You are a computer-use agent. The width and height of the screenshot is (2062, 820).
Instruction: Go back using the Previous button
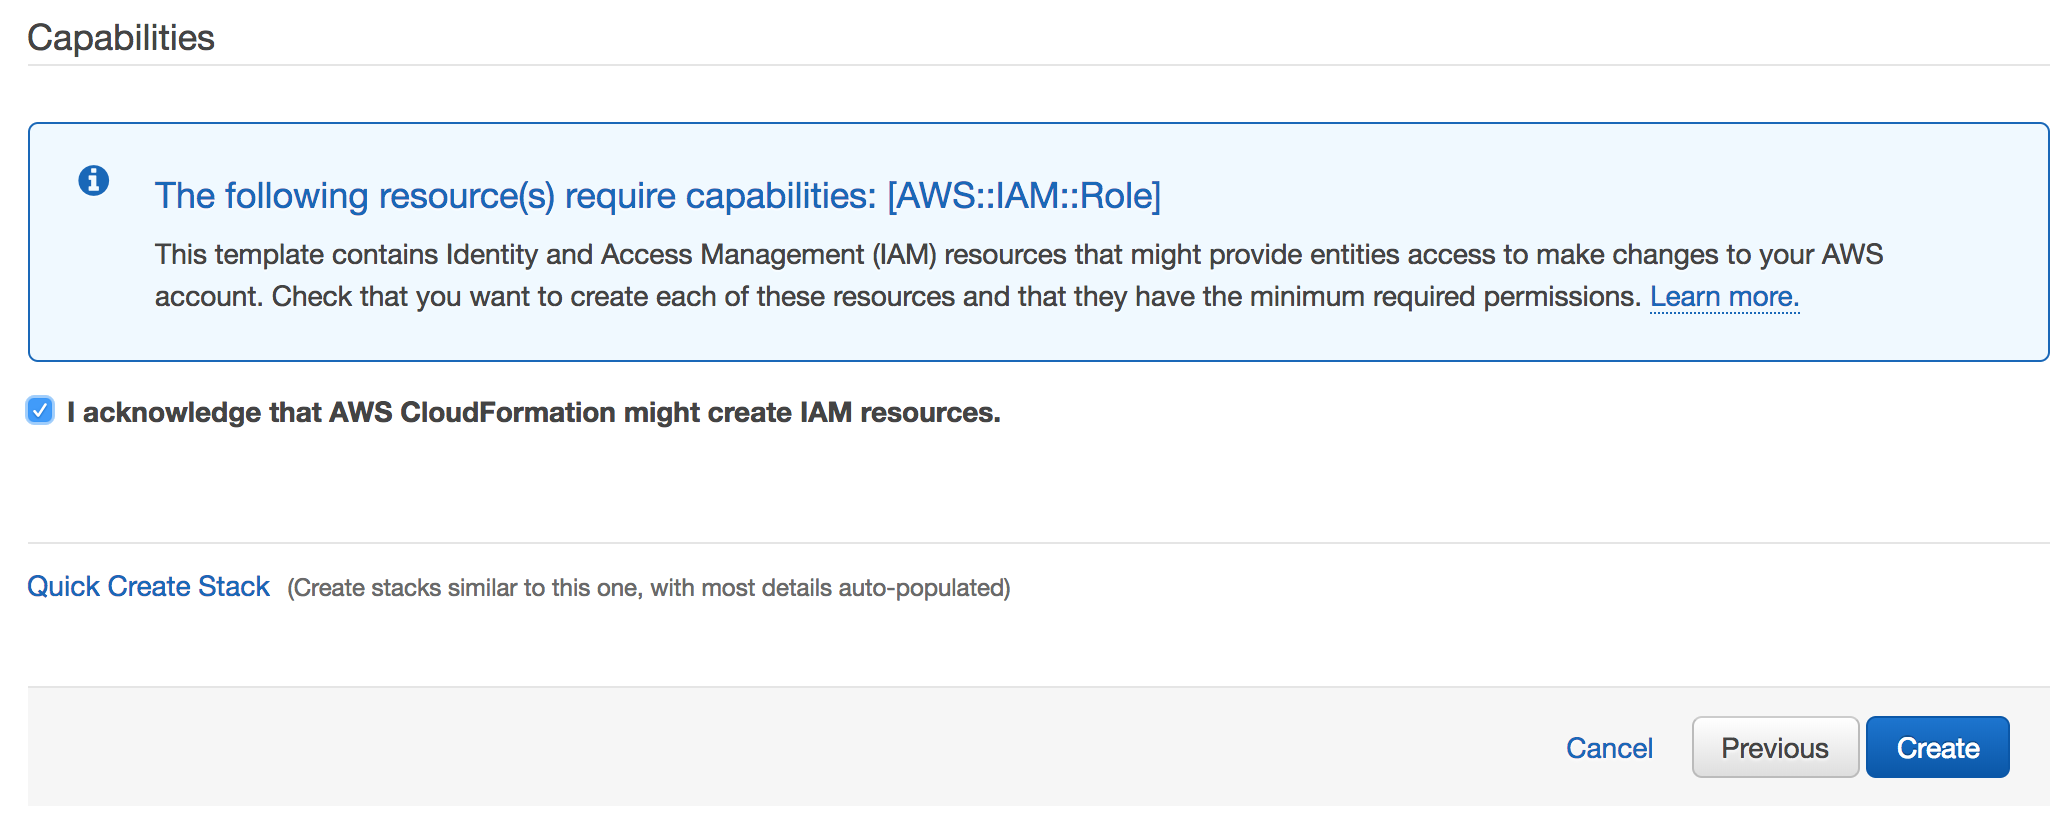(x=1774, y=748)
